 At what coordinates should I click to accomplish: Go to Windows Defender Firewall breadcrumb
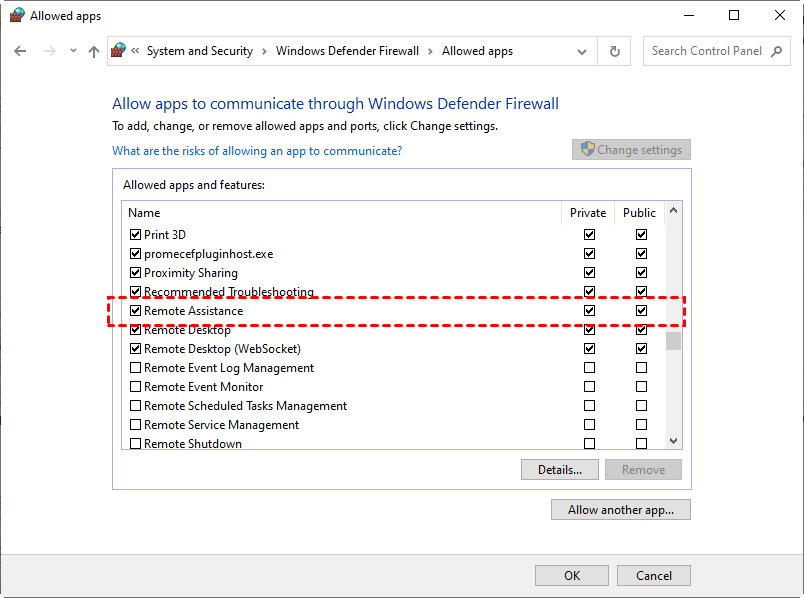coord(347,51)
